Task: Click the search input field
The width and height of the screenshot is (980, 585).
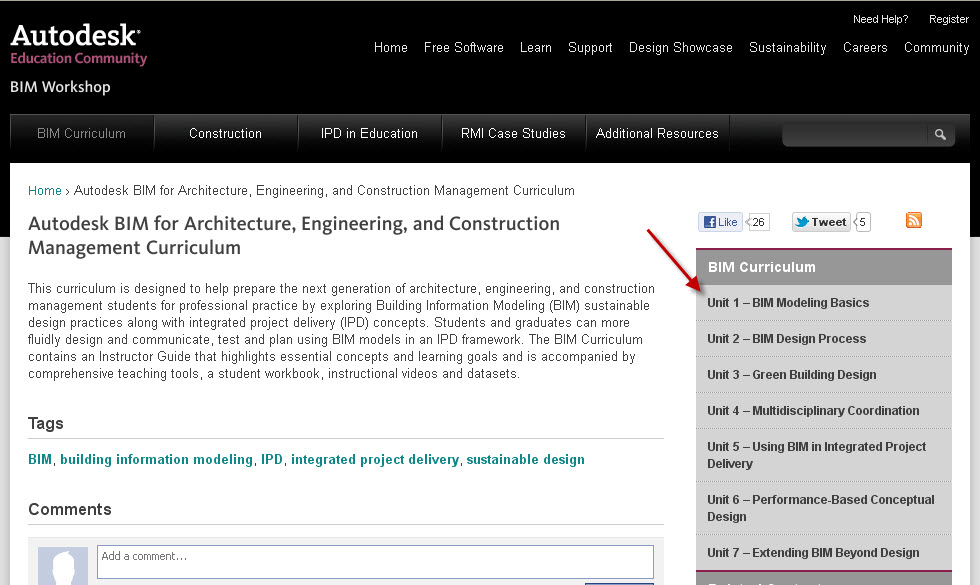Action: pos(854,134)
